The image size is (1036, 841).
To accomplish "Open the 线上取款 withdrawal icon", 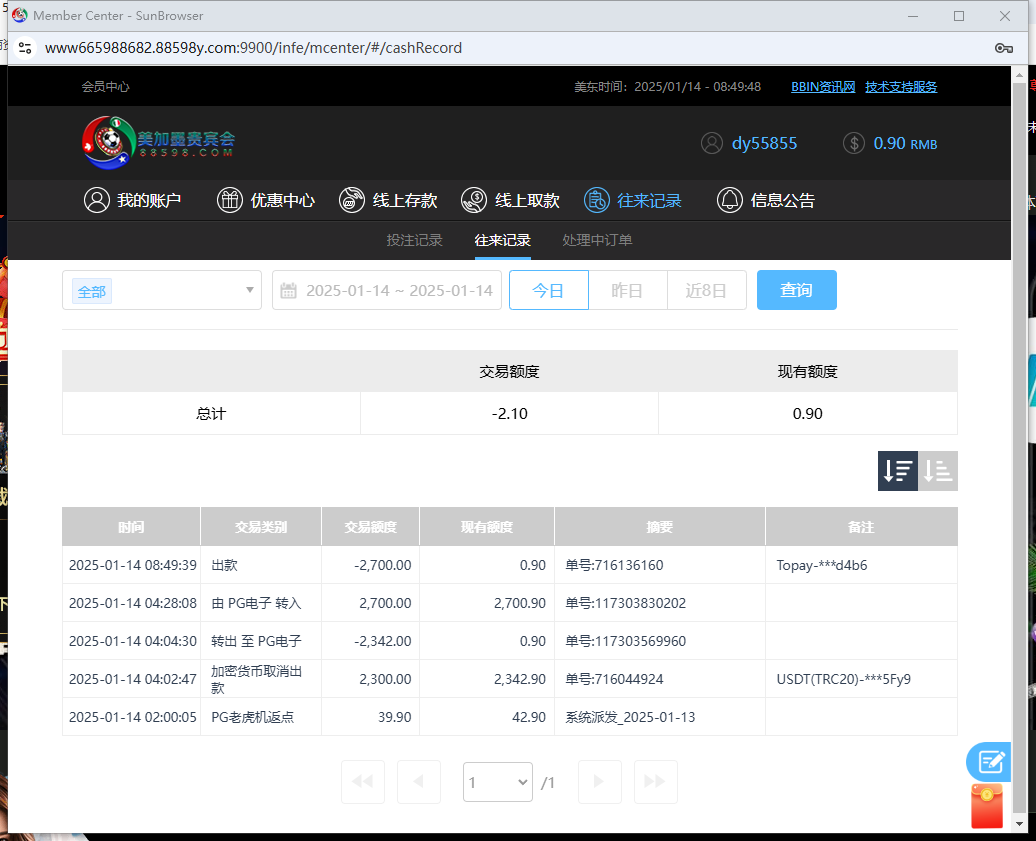I will pos(473,200).
